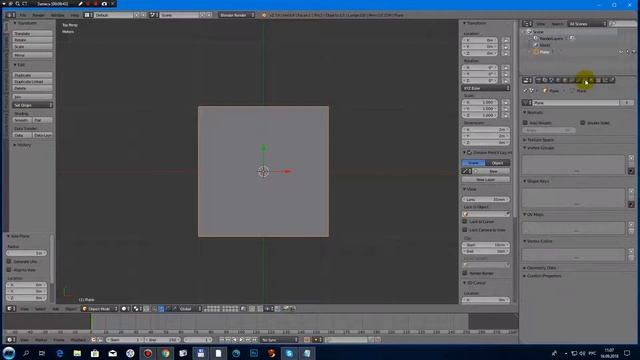Click the World icon in the outliner
This screenshot has height=360, width=640.
pyautogui.click(x=536, y=45)
